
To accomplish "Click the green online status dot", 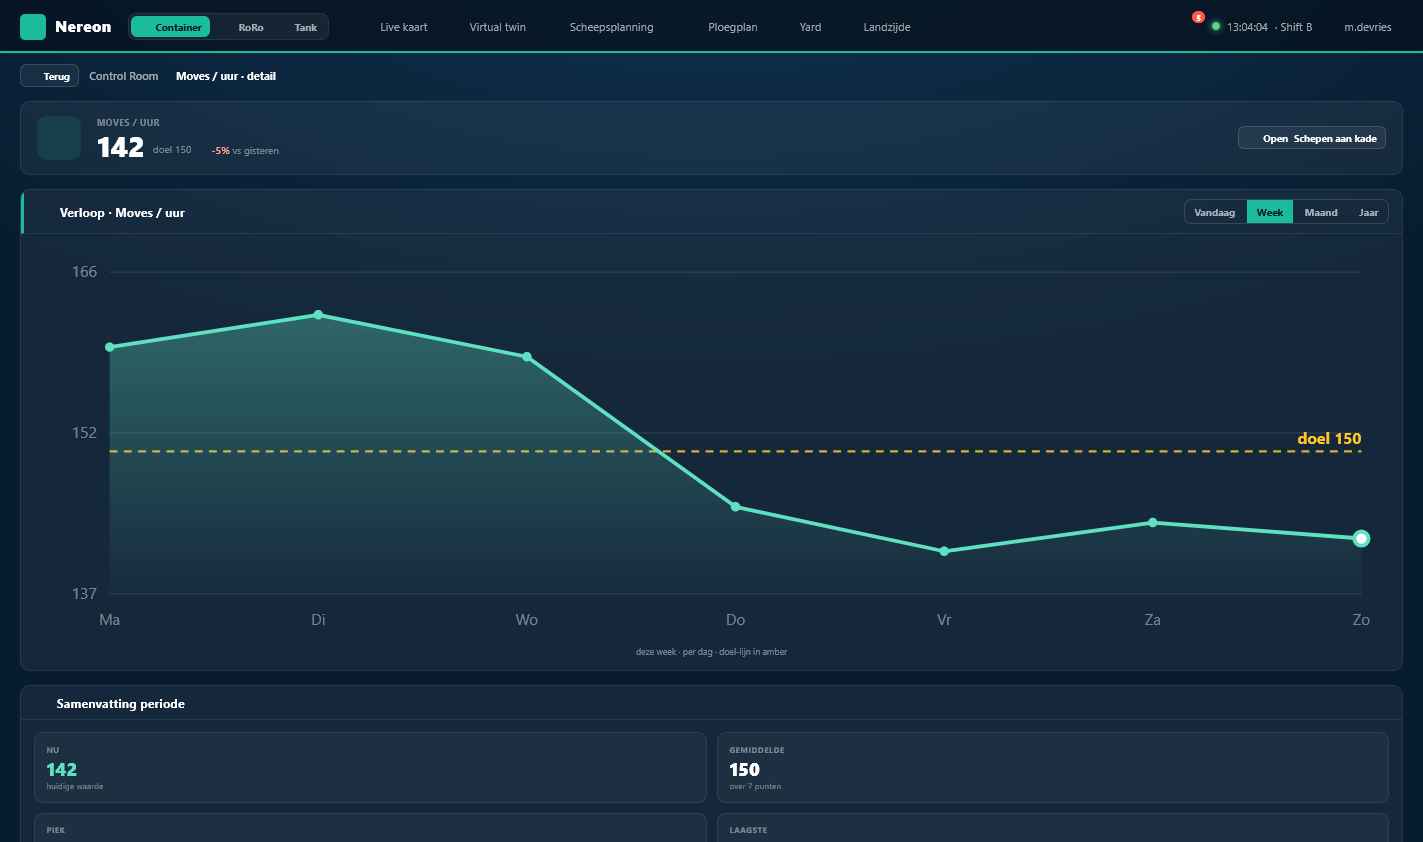I will [x=1216, y=26].
